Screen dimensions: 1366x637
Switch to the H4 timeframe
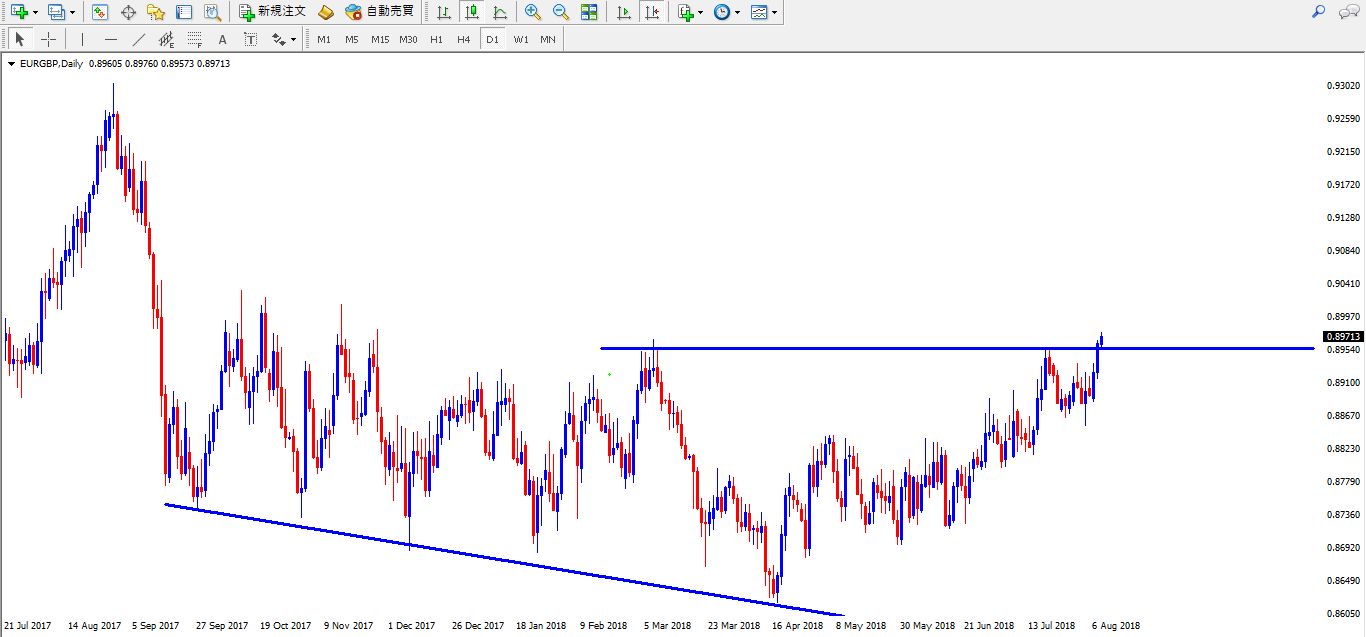(464, 39)
